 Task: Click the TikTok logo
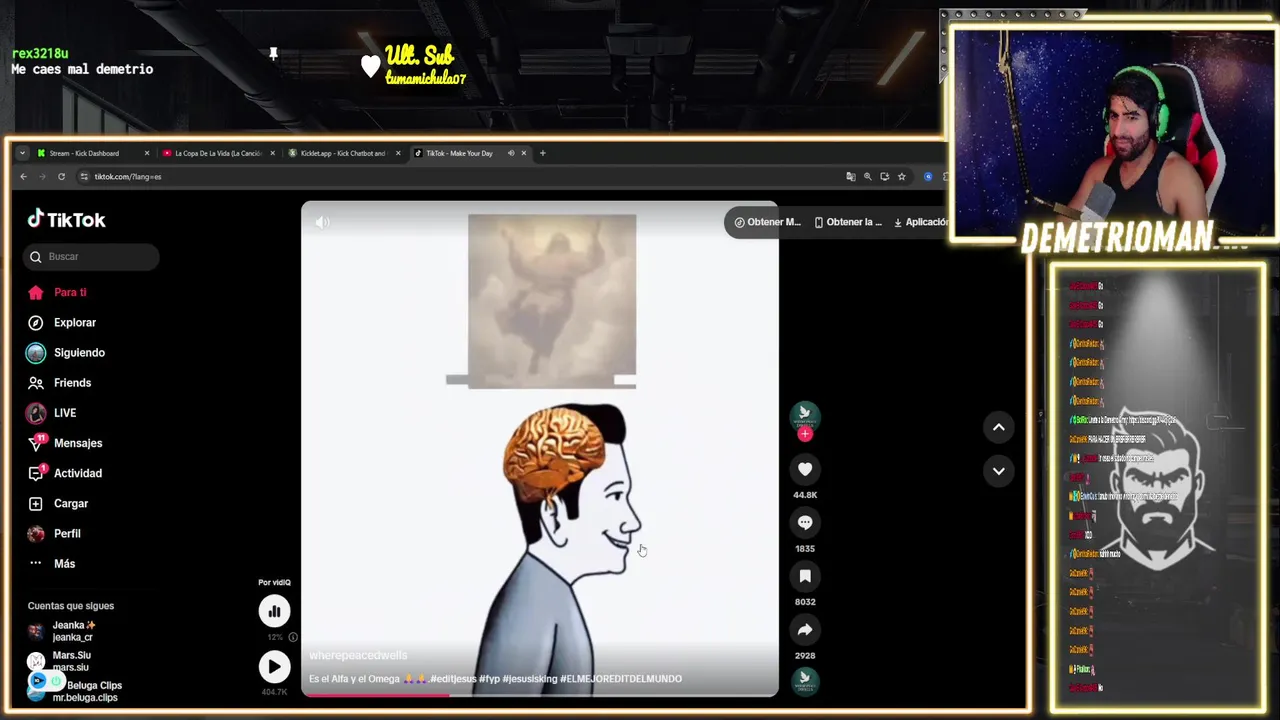(66, 219)
